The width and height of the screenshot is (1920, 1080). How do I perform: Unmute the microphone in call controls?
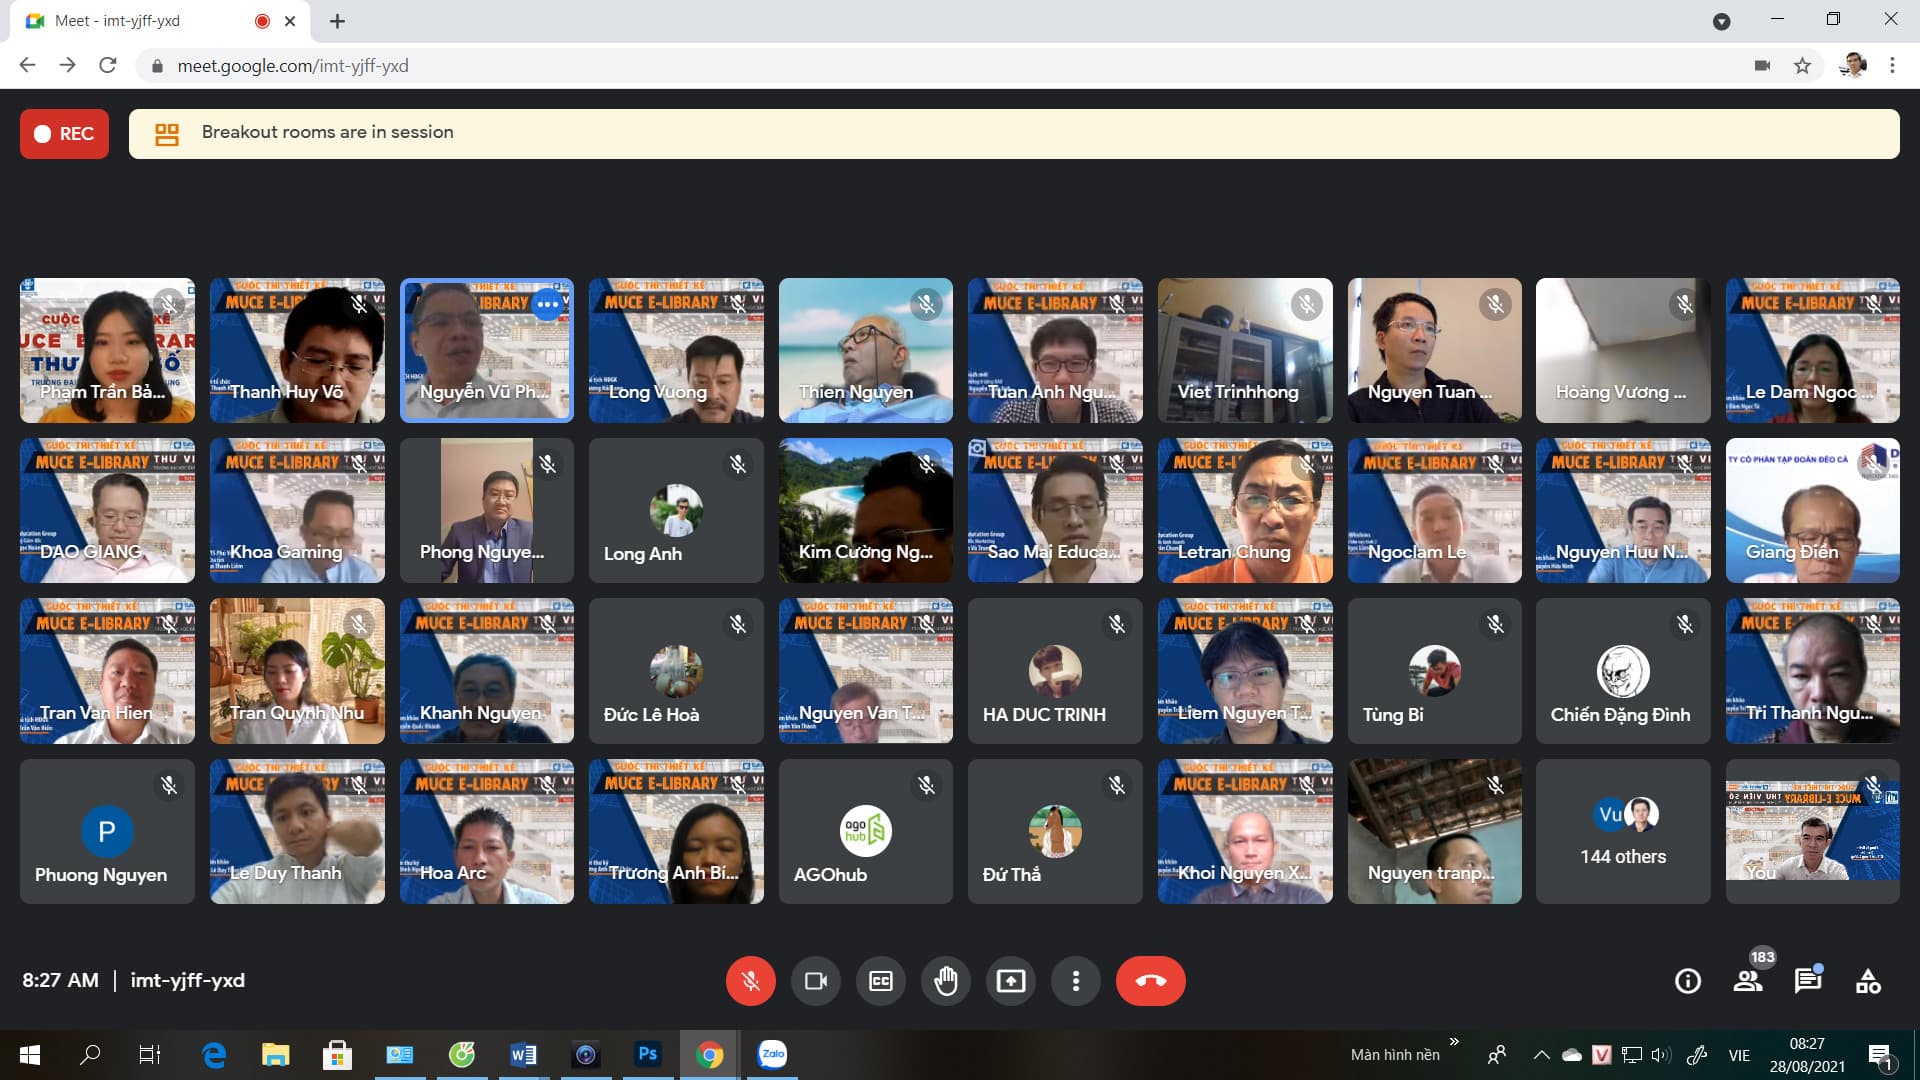(750, 981)
